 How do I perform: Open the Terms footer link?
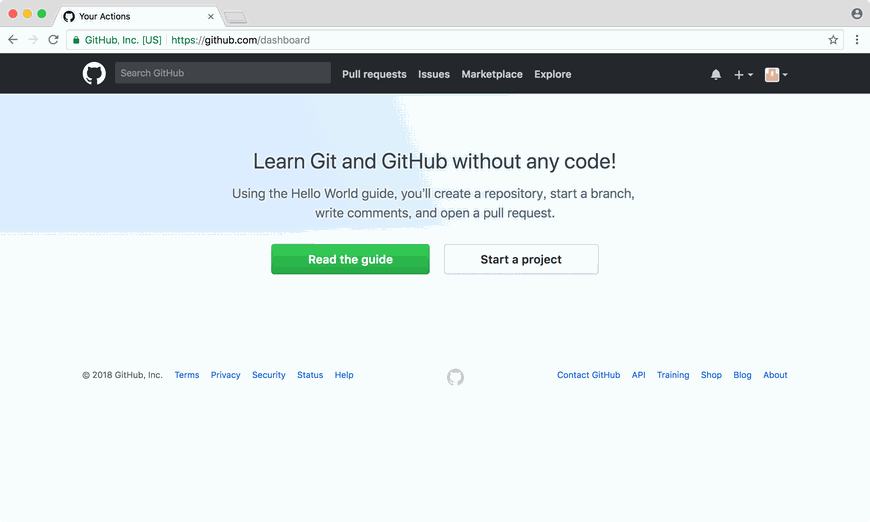click(x=186, y=375)
